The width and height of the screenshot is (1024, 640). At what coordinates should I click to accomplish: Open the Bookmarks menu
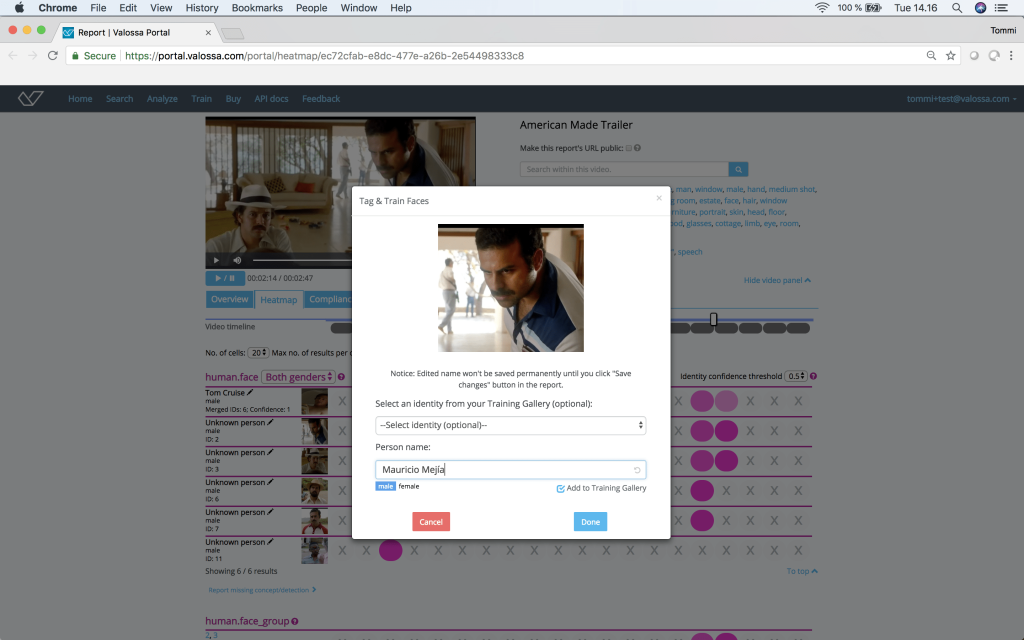click(x=257, y=8)
